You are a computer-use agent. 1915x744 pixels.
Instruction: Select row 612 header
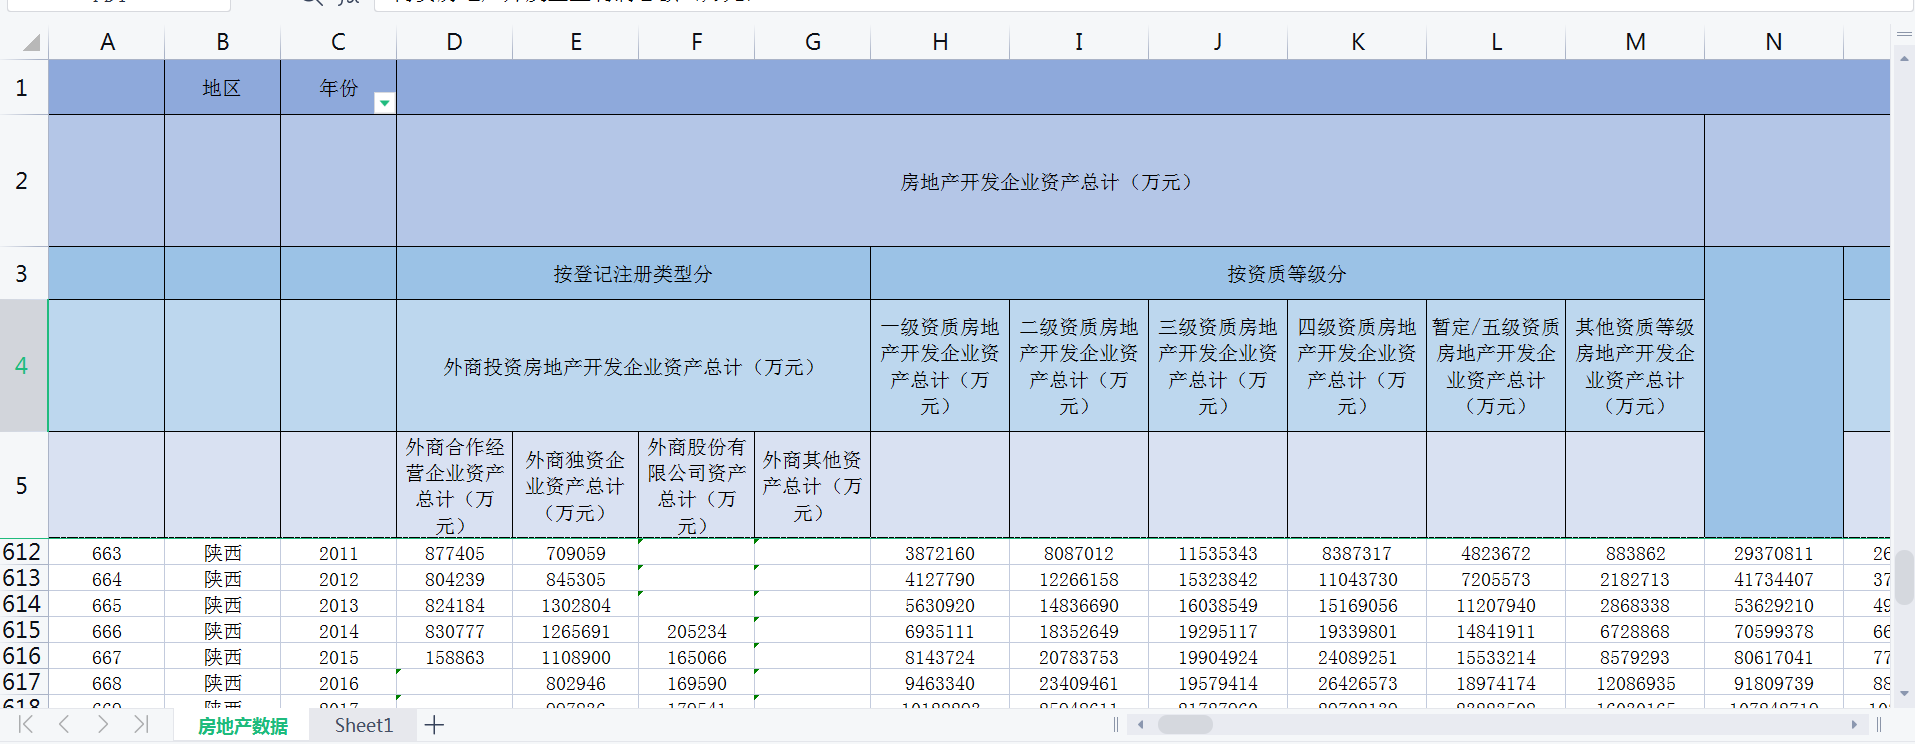[x=22, y=552]
